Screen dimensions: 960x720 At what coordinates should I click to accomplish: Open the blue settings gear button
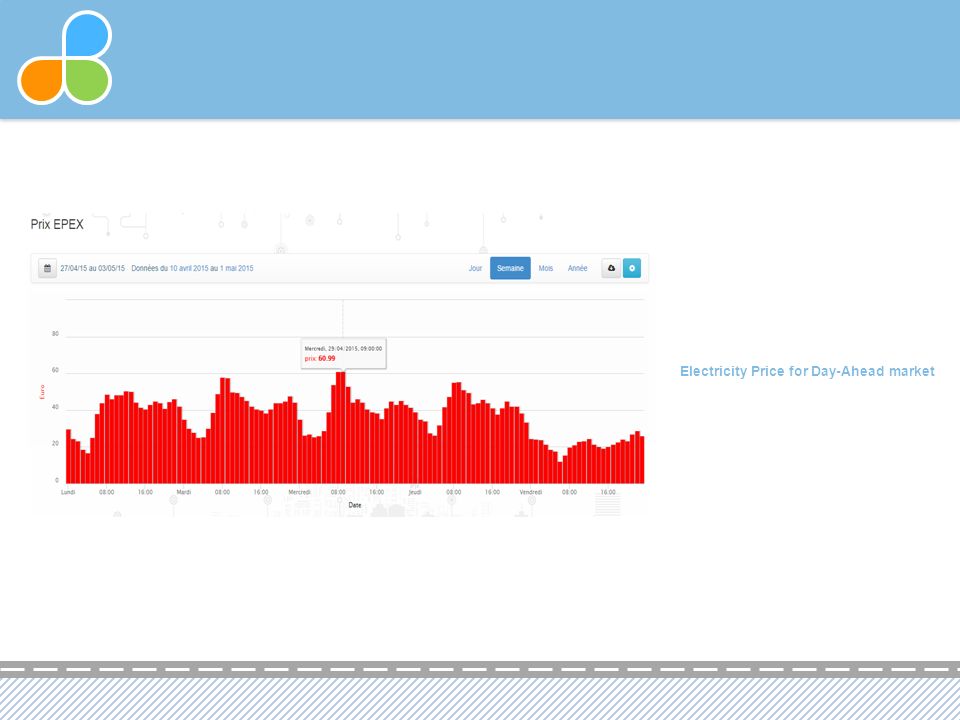(632, 268)
